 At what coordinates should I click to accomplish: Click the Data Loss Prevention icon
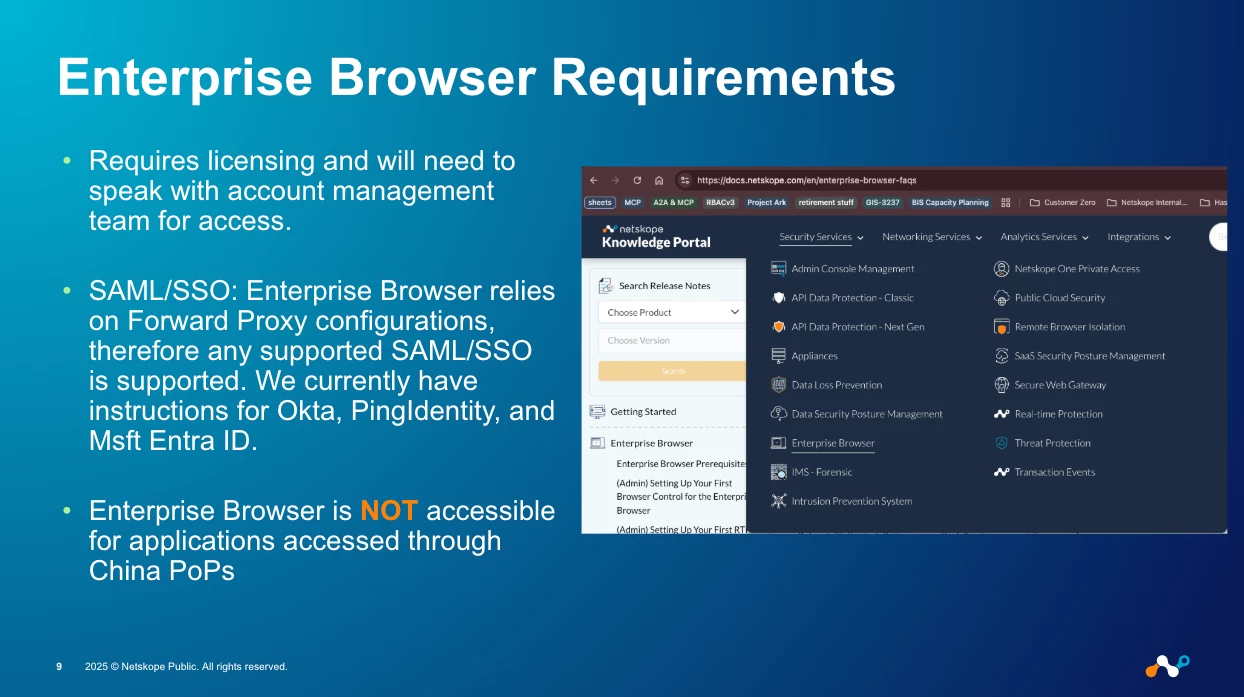tap(778, 385)
